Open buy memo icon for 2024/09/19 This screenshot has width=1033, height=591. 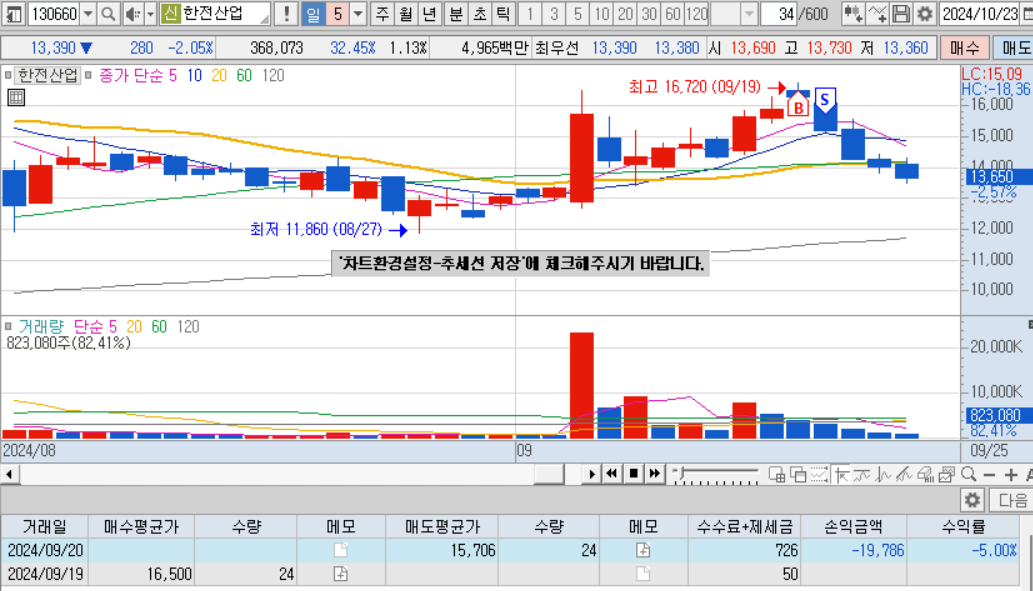341,574
